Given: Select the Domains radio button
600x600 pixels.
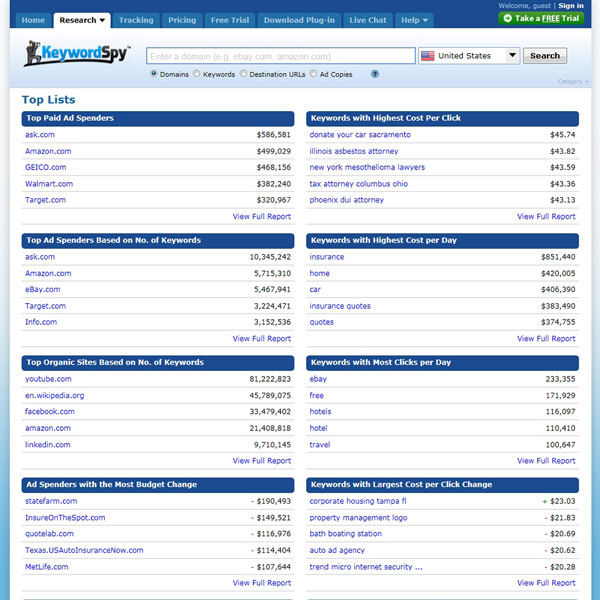Looking at the screenshot, I should coord(154,73).
